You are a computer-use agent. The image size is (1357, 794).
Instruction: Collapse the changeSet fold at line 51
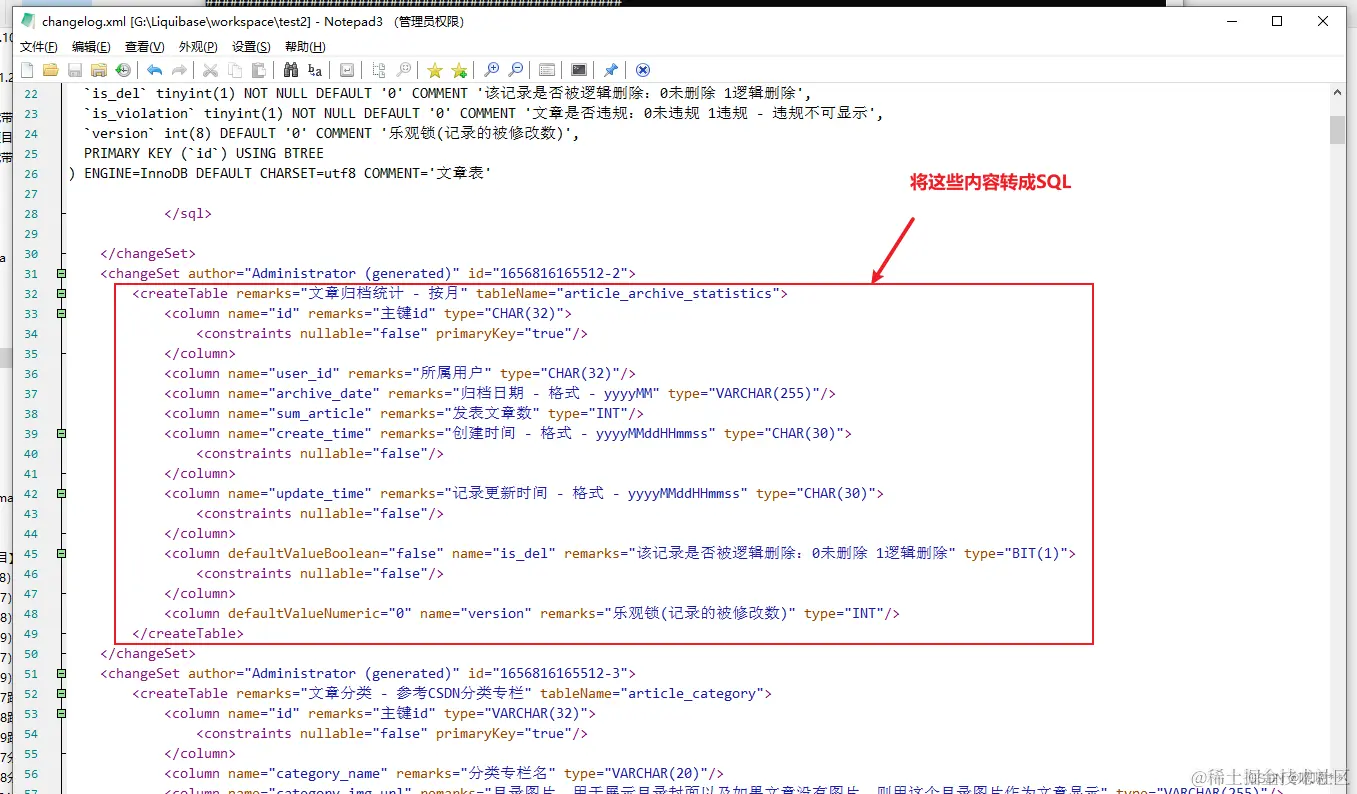[x=62, y=673]
